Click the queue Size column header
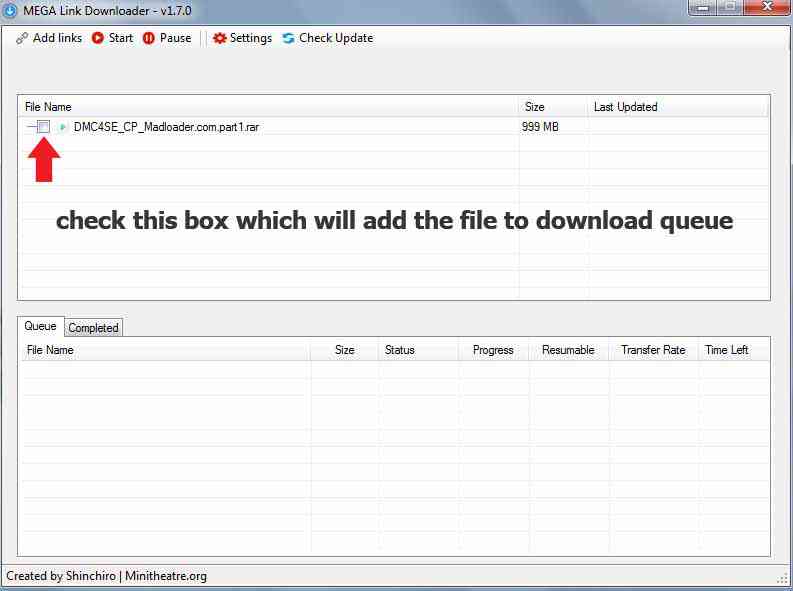793x591 pixels. [x=344, y=350]
